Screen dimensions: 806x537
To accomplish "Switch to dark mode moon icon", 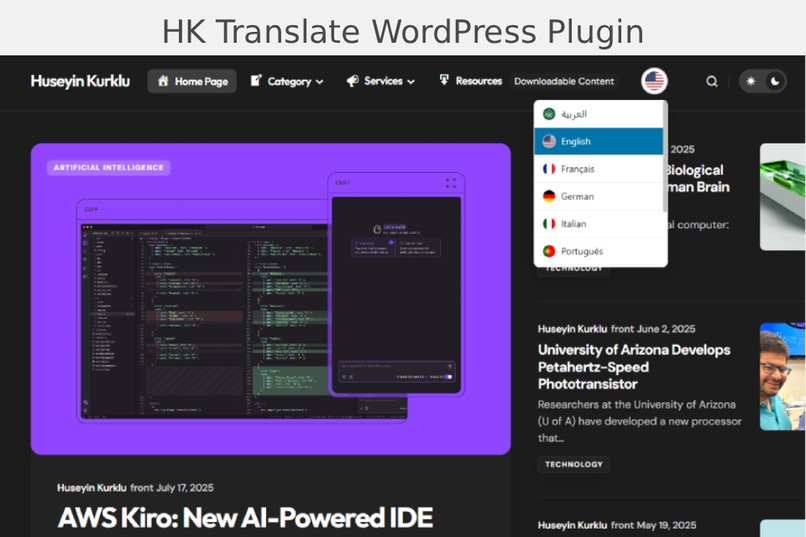I will pyautogui.click(x=775, y=81).
